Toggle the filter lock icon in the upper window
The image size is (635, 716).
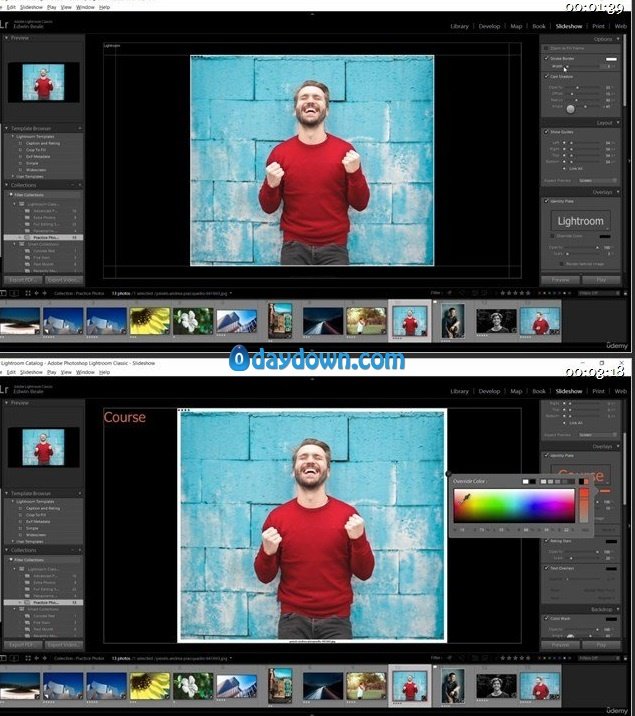pos(625,293)
